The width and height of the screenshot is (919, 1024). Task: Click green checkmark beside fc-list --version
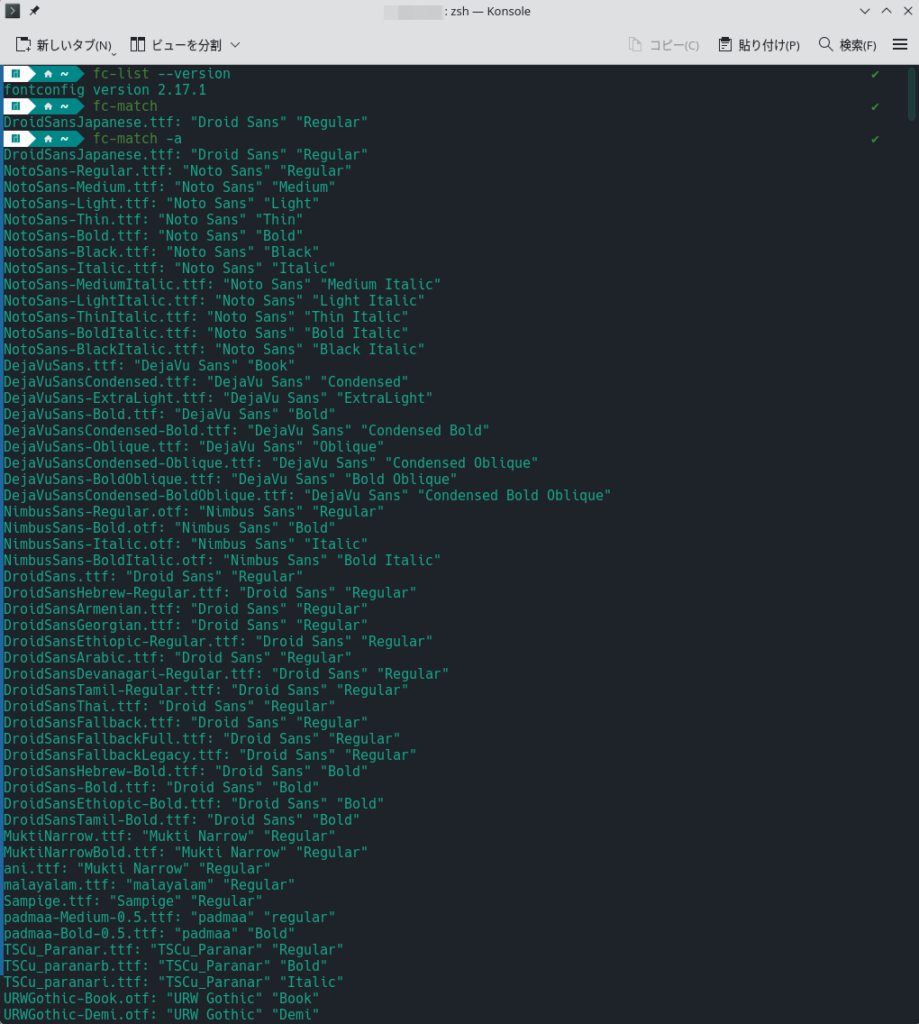tap(875, 74)
